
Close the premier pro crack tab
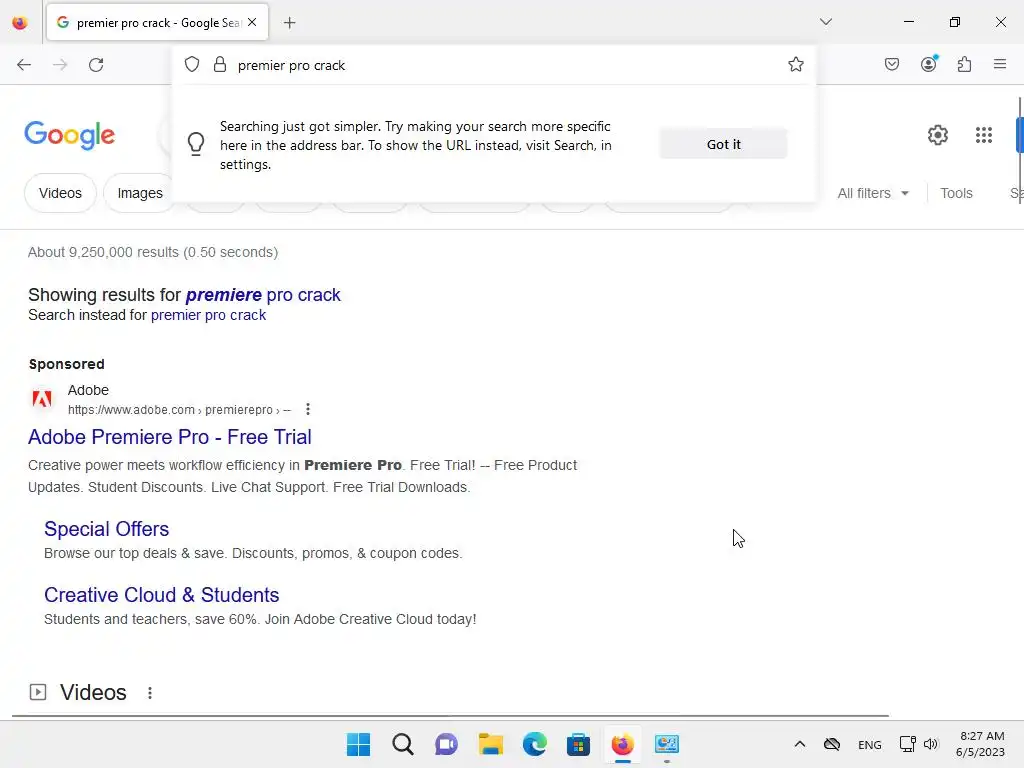[x=252, y=22]
